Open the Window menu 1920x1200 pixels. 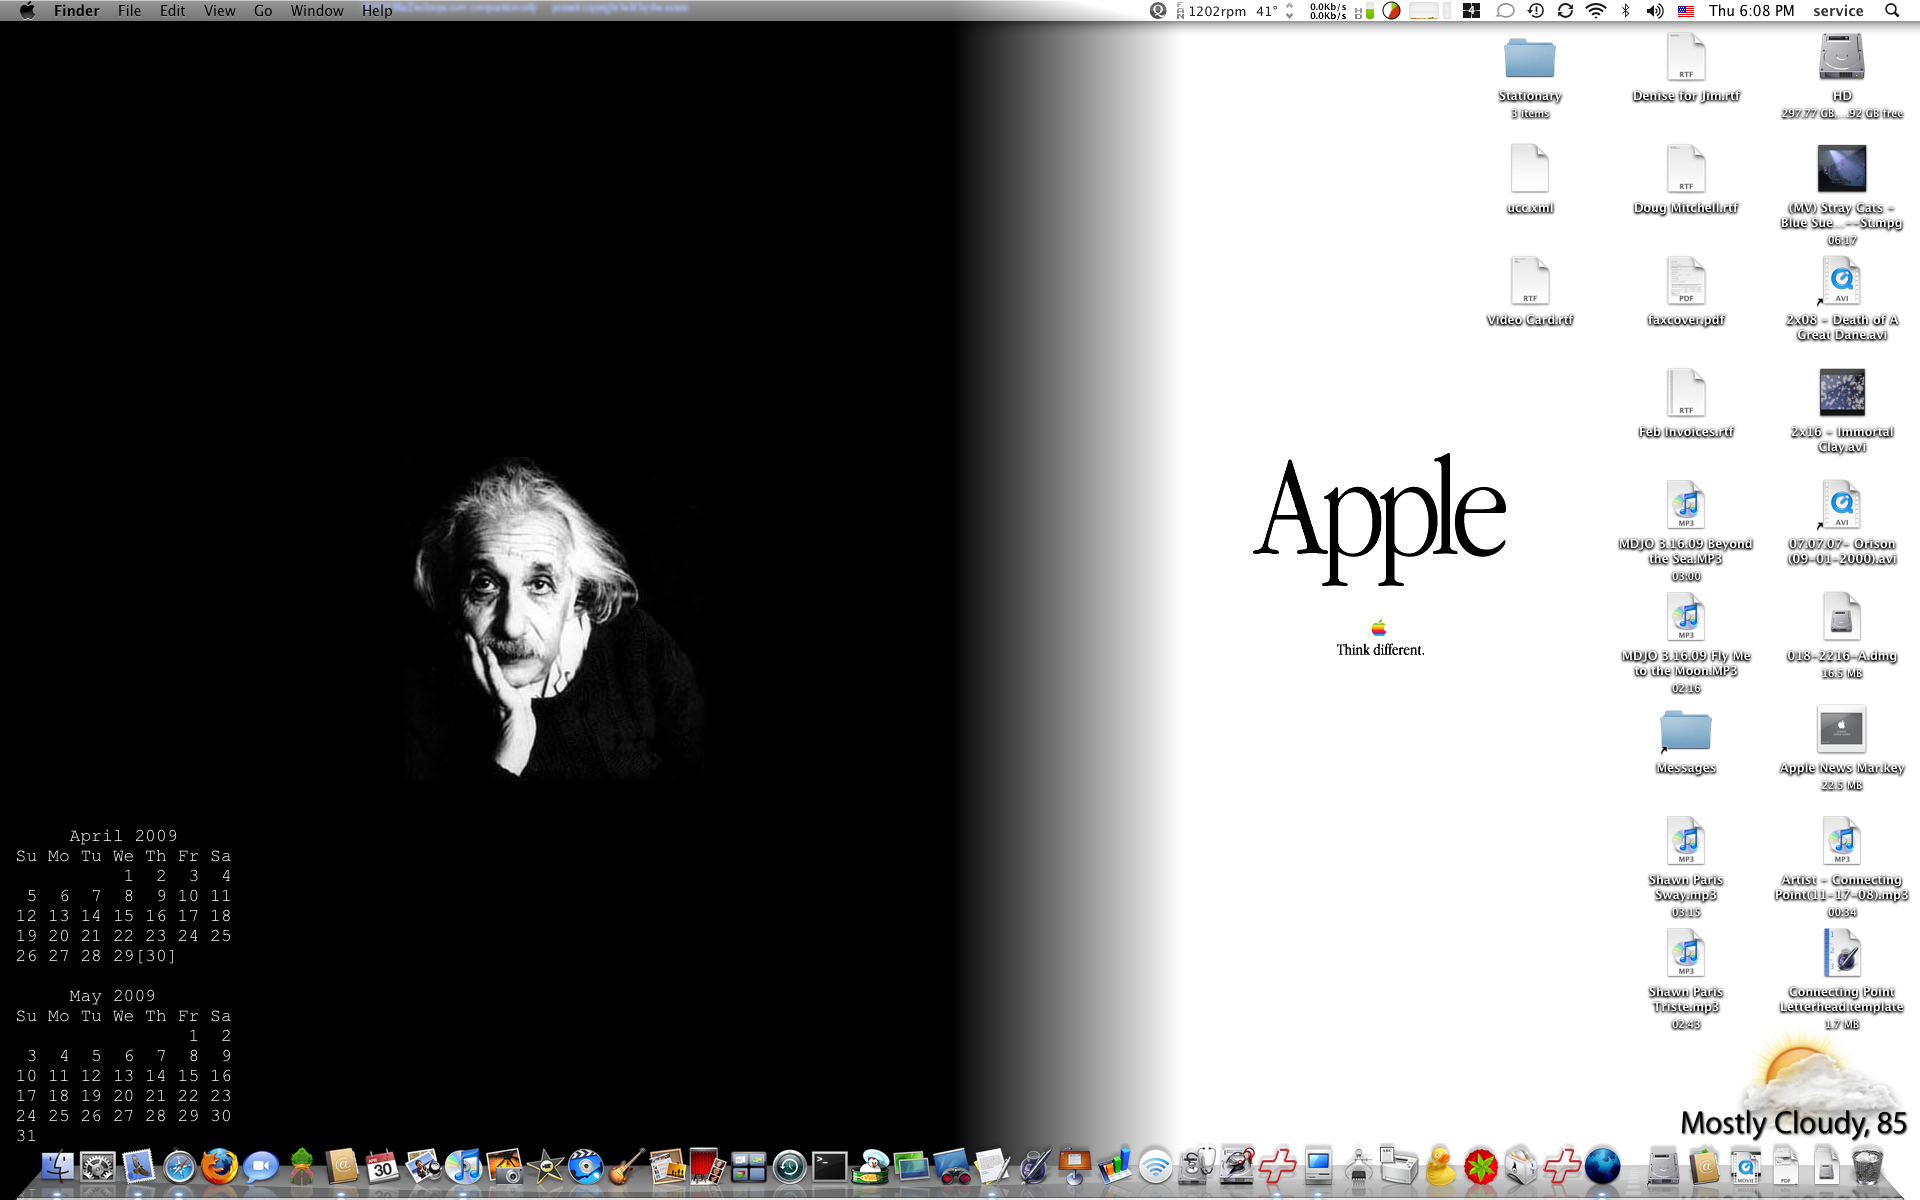(x=317, y=11)
